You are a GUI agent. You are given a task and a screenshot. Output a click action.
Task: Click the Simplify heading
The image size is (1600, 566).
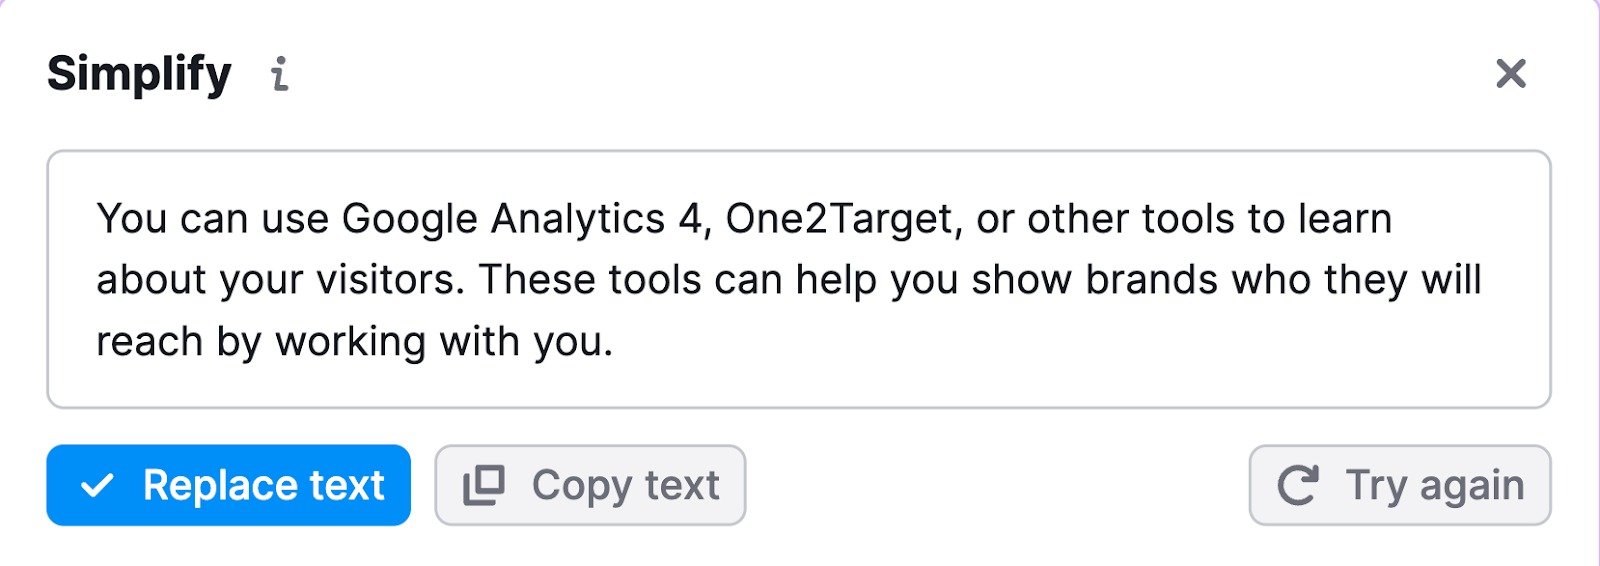coord(139,74)
